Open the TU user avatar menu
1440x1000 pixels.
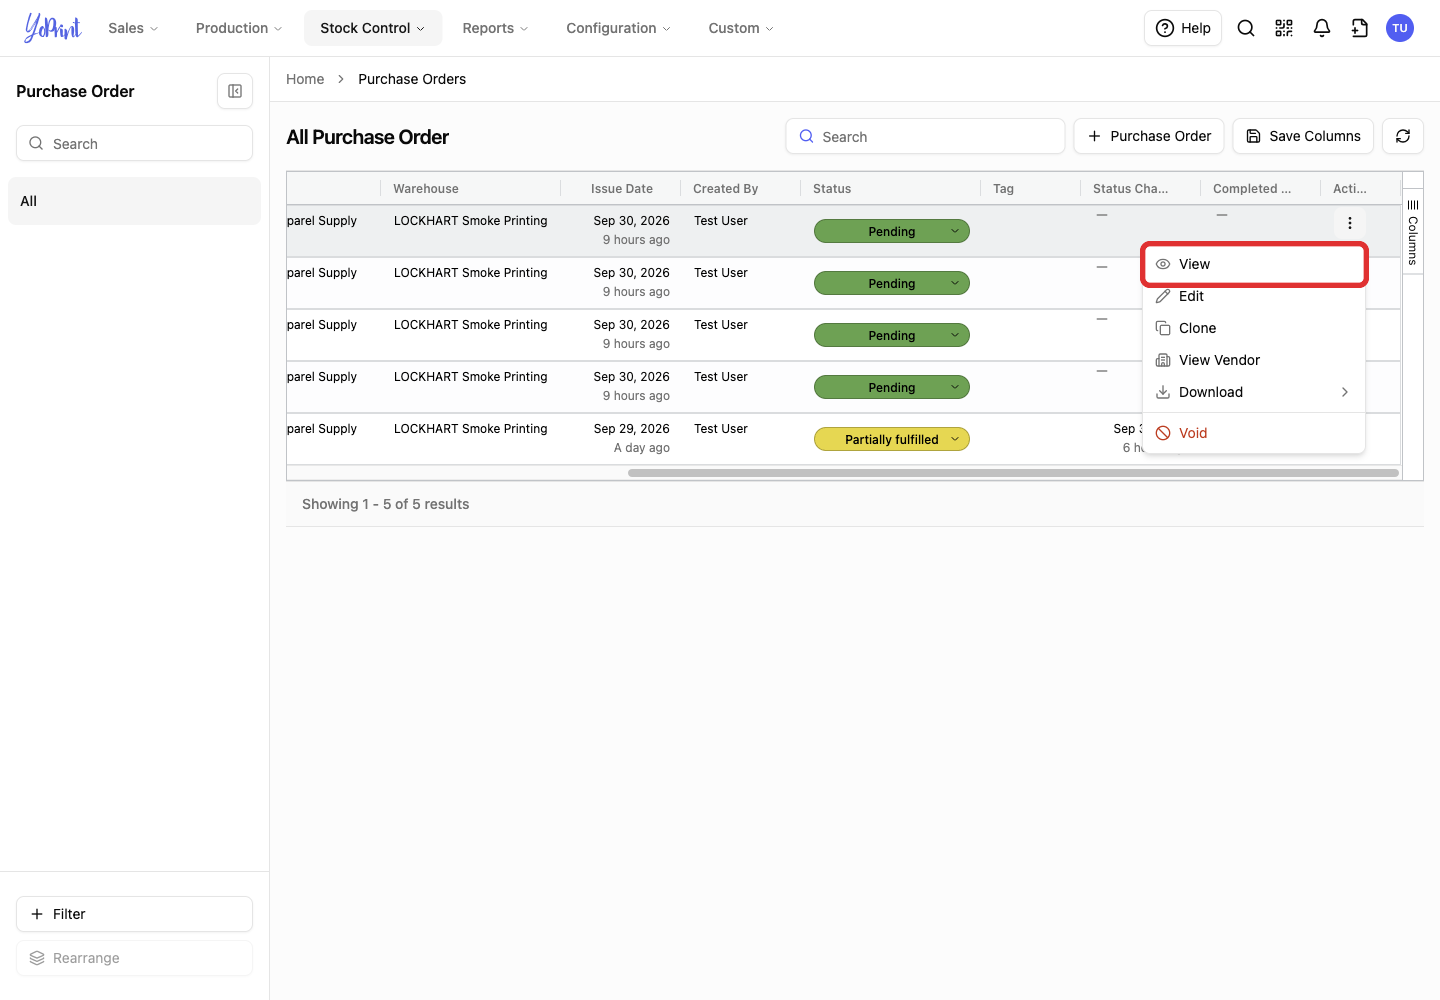(1400, 28)
